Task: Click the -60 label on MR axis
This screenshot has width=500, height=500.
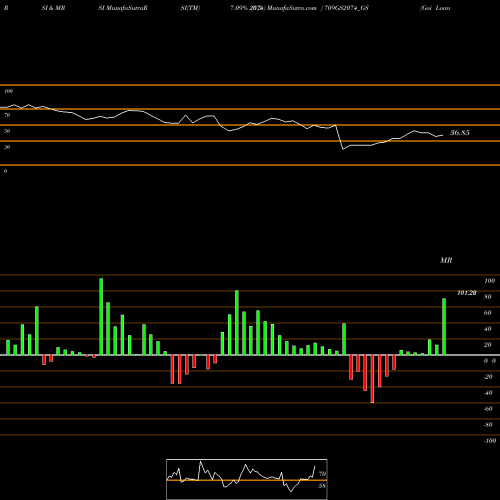Action: [x=488, y=409]
